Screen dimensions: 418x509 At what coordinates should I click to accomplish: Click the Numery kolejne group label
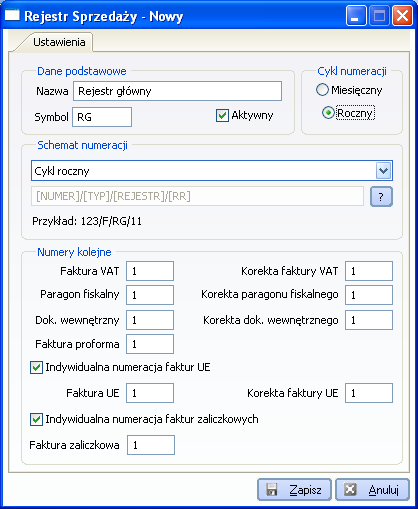coord(74,252)
